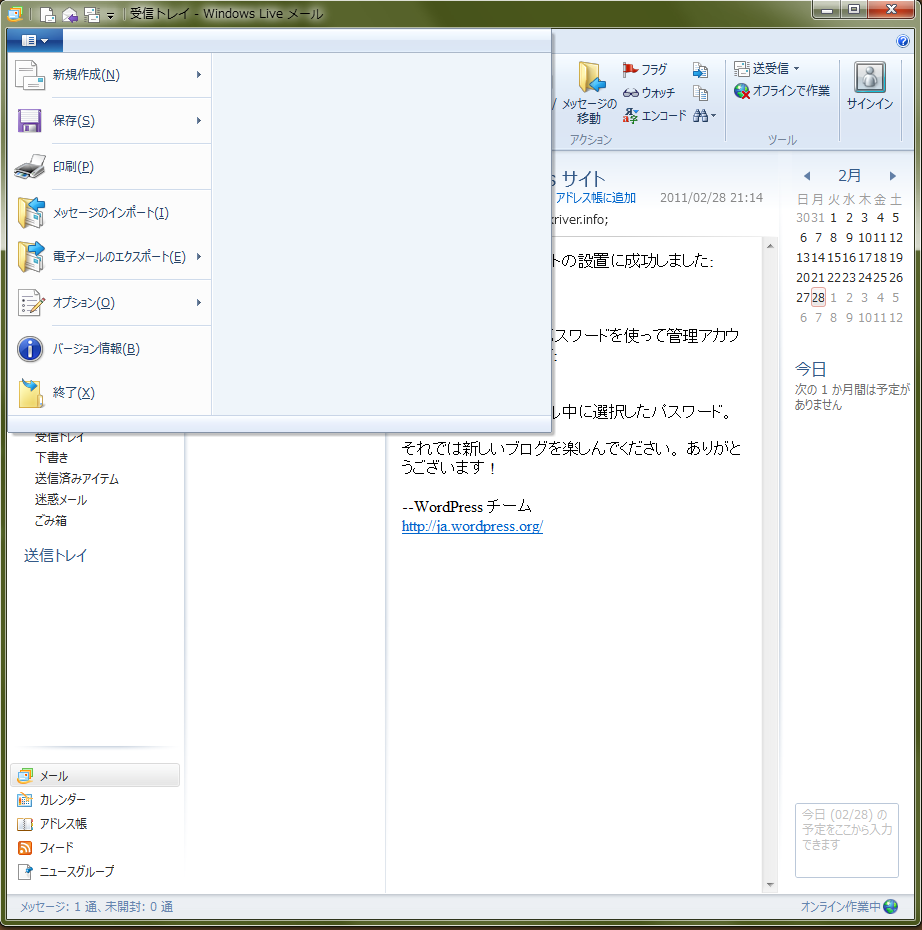Click the Sign in (サインイン) icon
Screen dimensions: 922x930
point(869,78)
